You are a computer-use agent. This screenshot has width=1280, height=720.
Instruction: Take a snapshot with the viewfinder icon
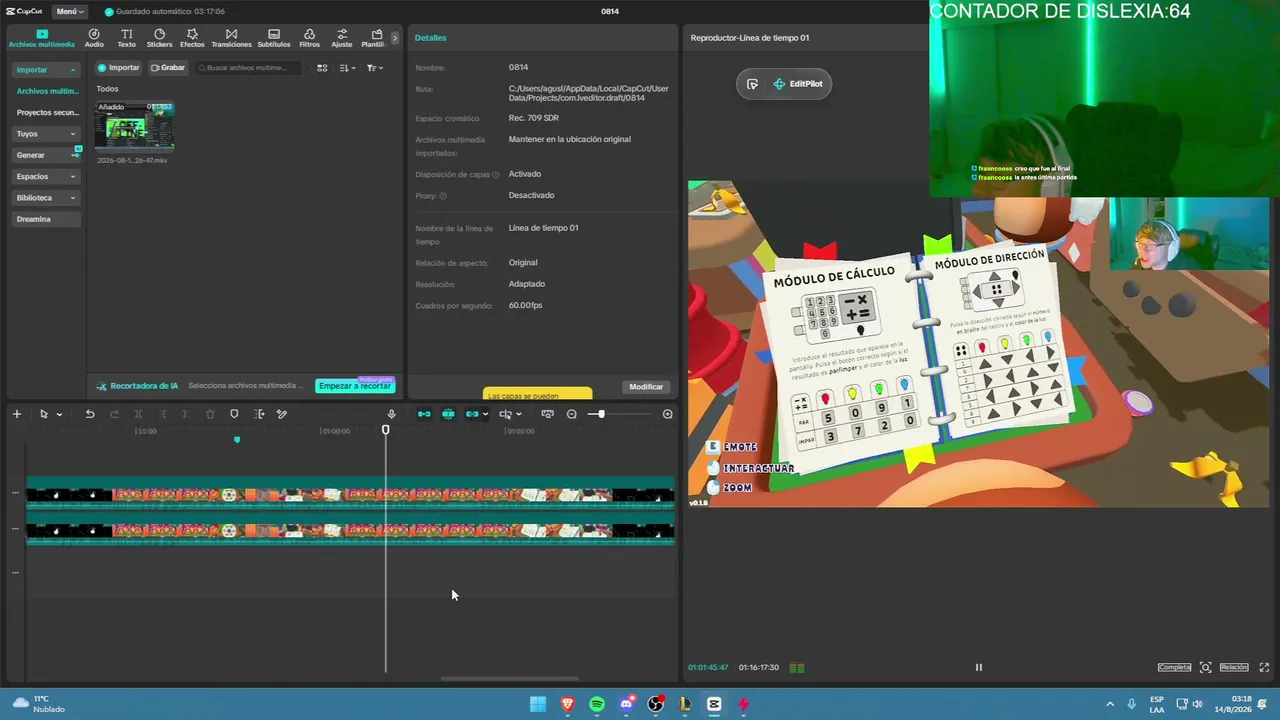click(x=1206, y=667)
